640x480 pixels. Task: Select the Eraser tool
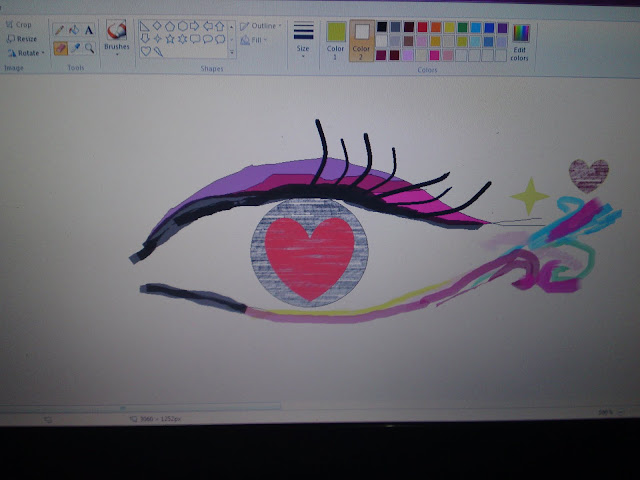click(x=60, y=49)
